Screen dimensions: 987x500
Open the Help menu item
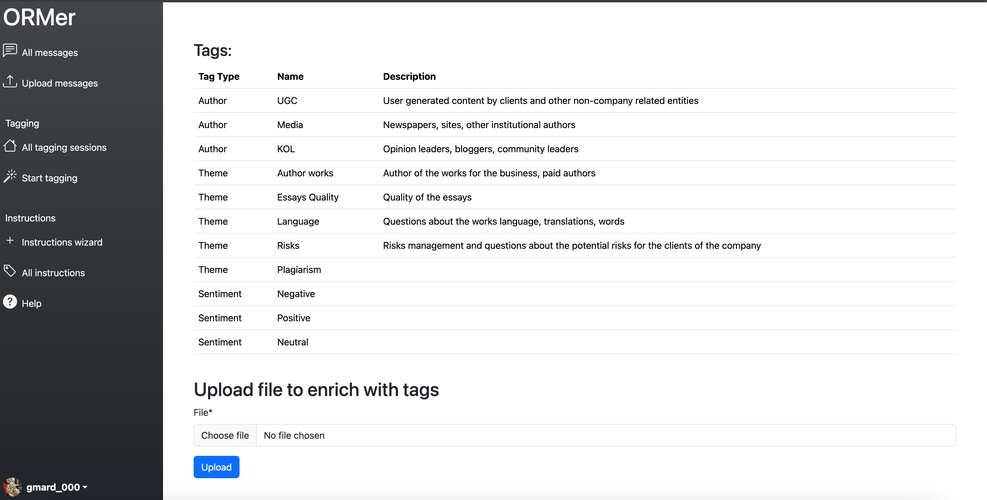pos(32,304)
